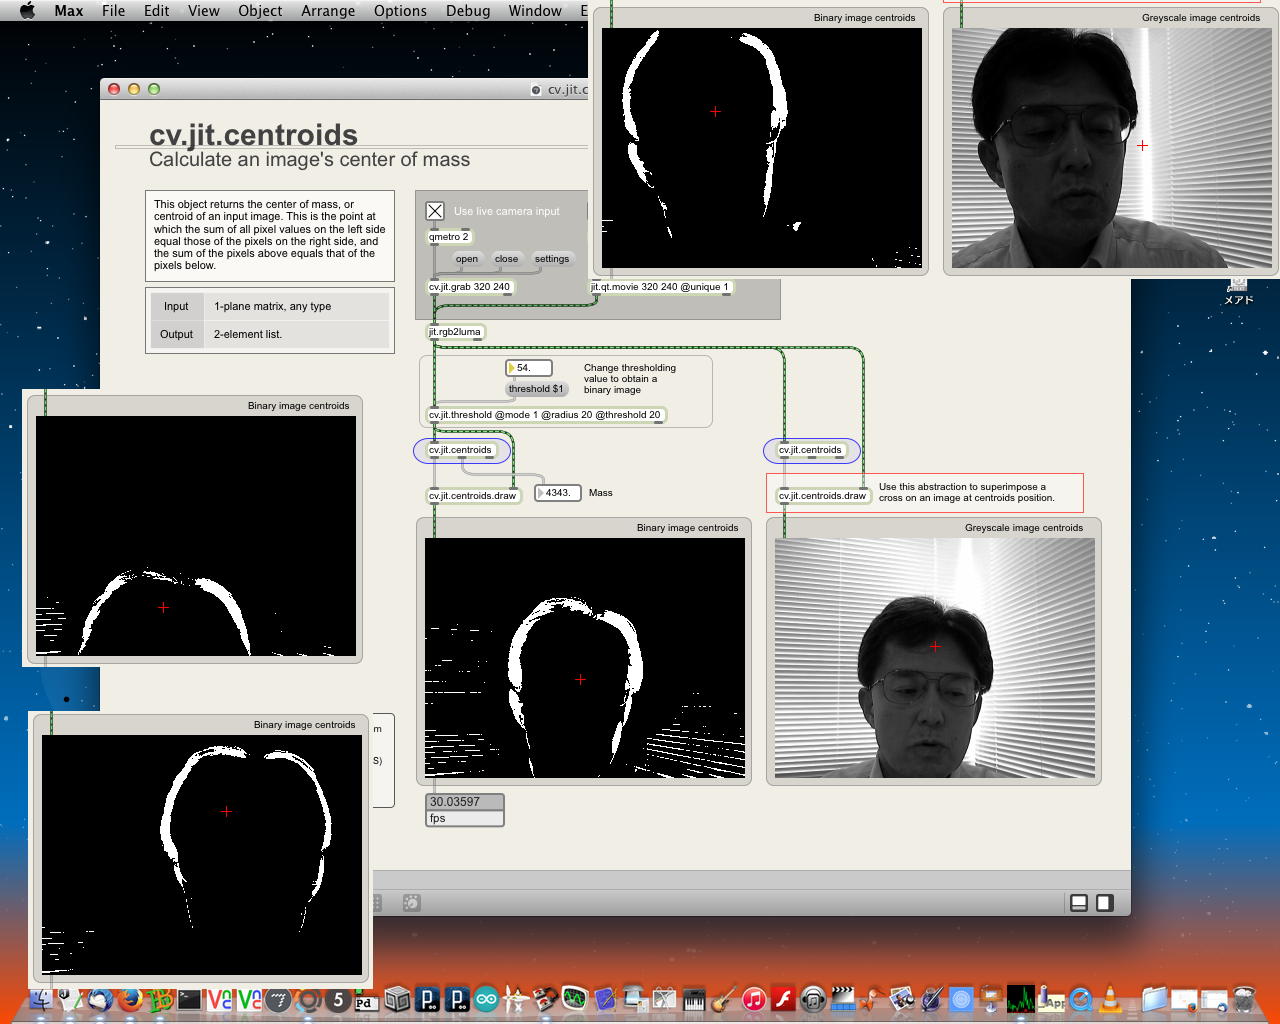
Task: Launch Firefox from the dock
Action: (129, 998)
